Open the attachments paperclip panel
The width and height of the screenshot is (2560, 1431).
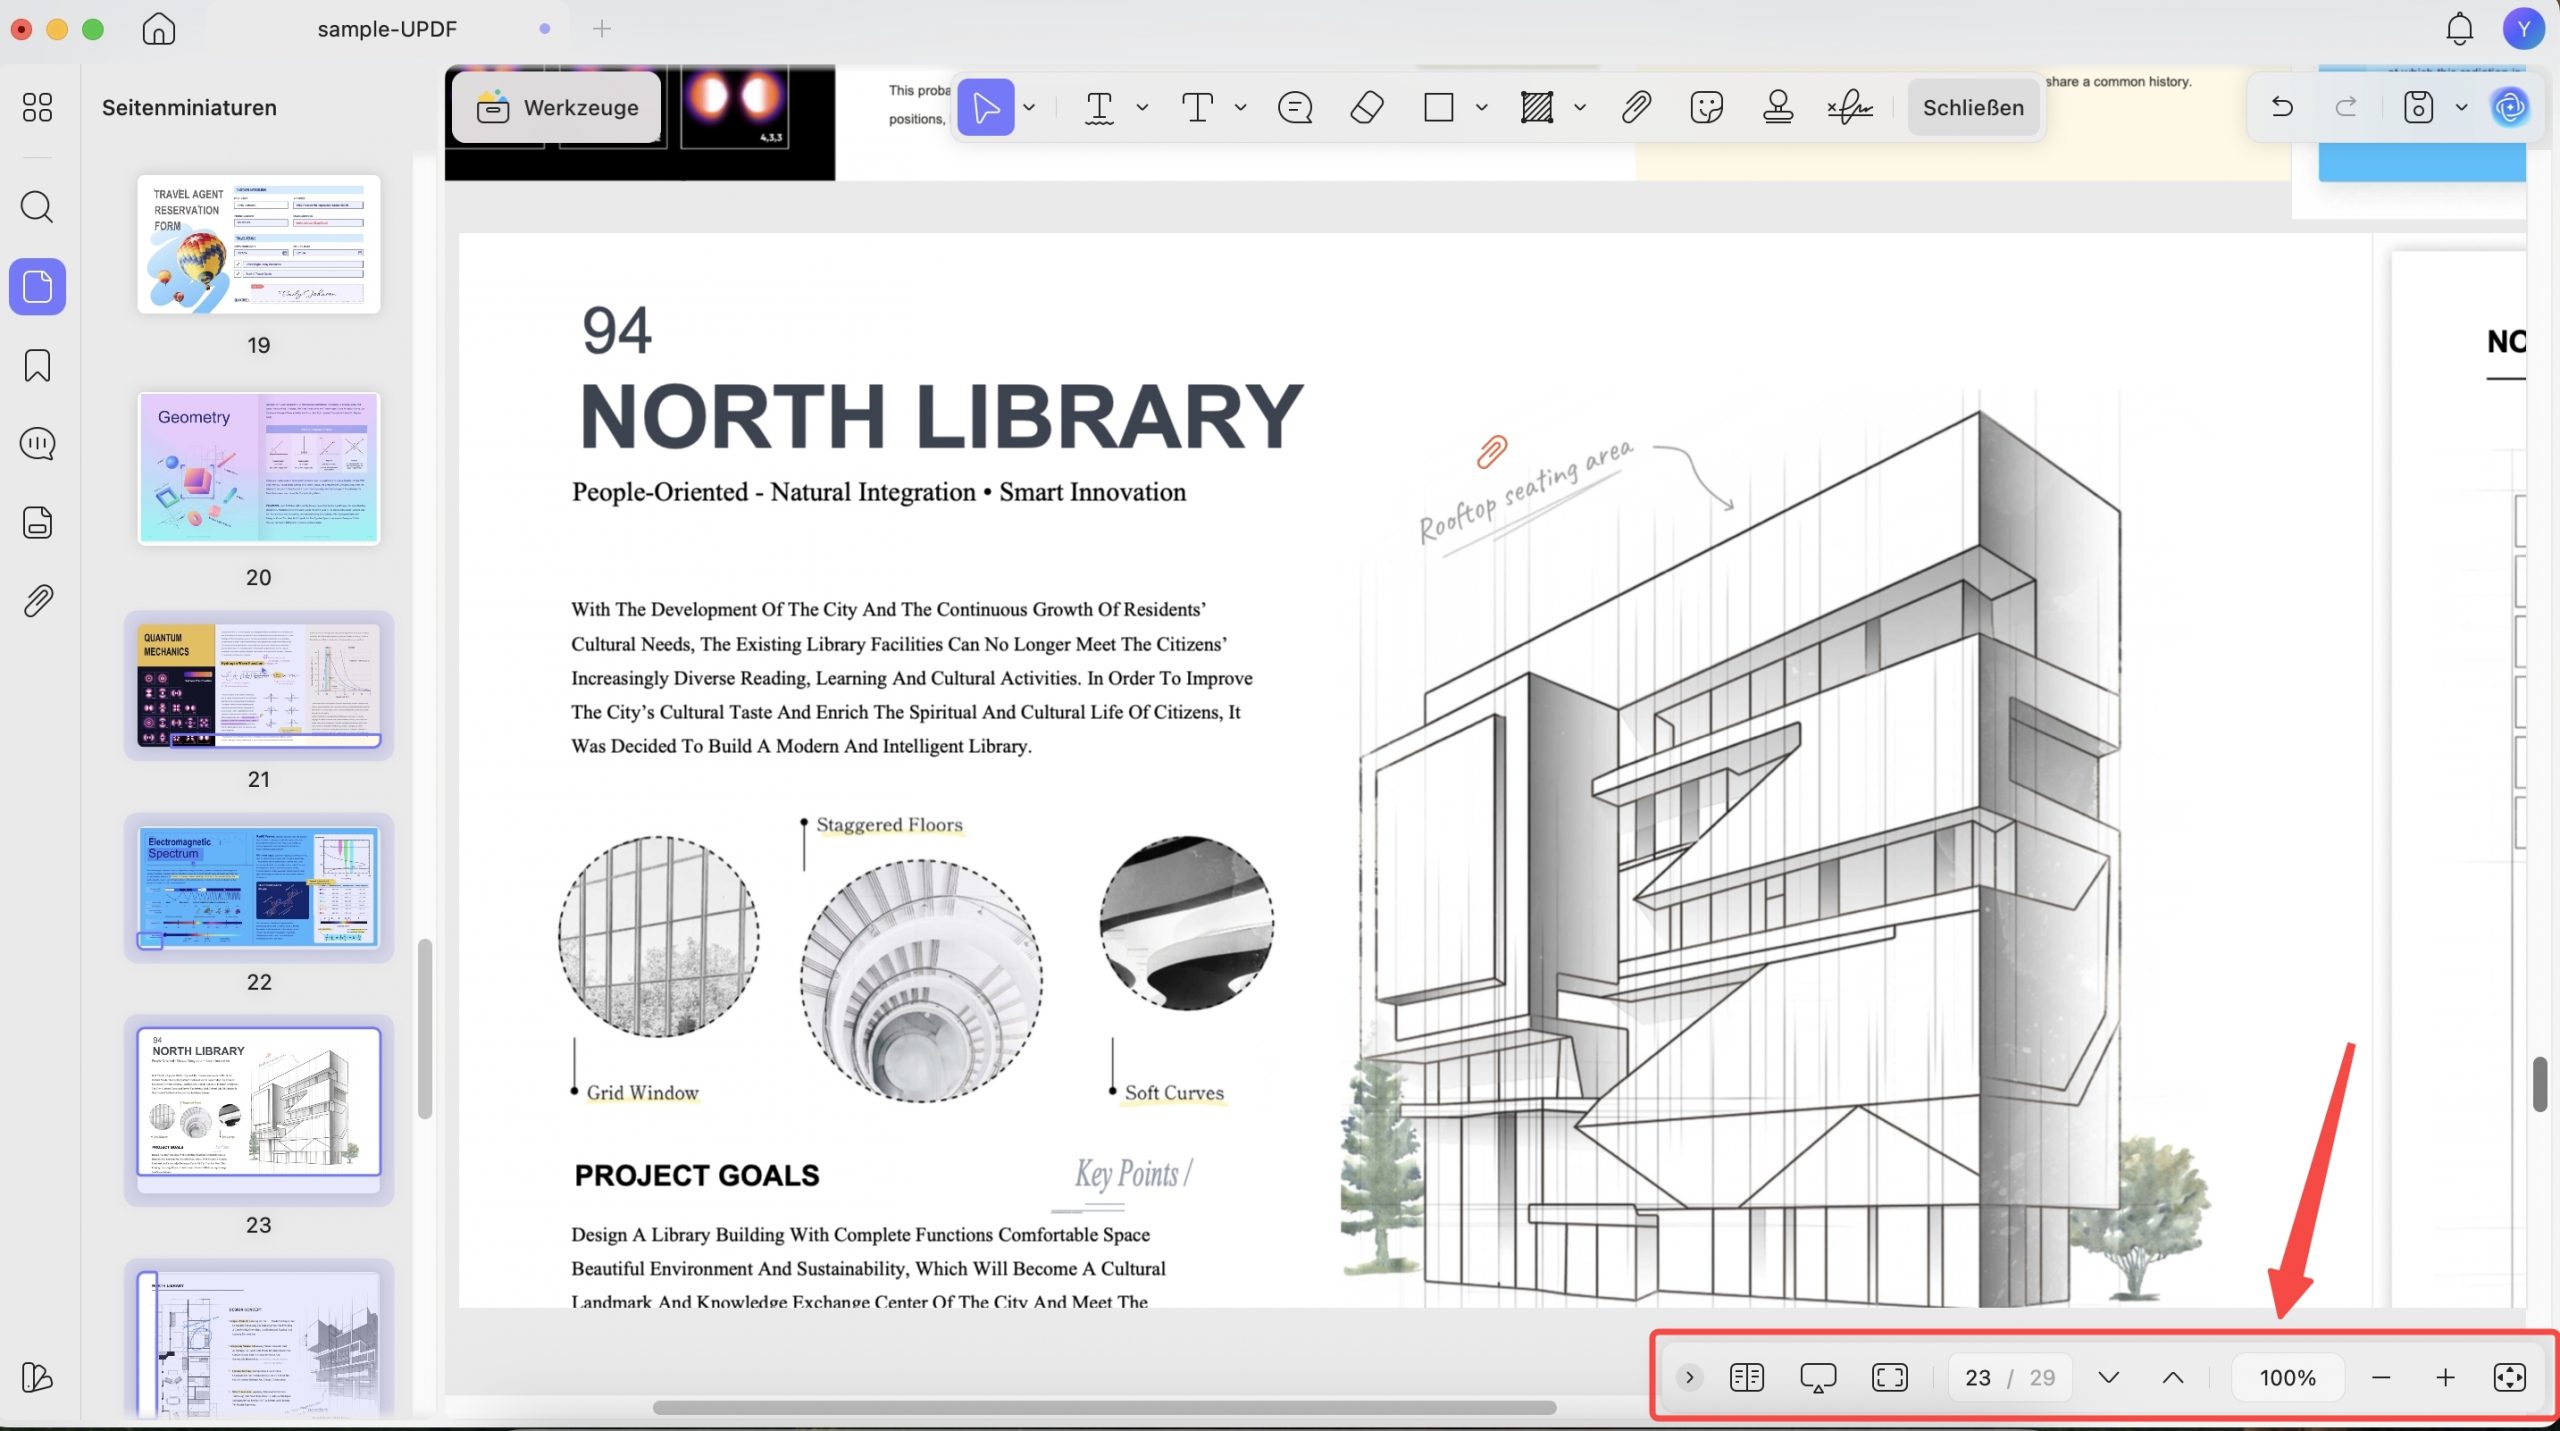(37, 601)
